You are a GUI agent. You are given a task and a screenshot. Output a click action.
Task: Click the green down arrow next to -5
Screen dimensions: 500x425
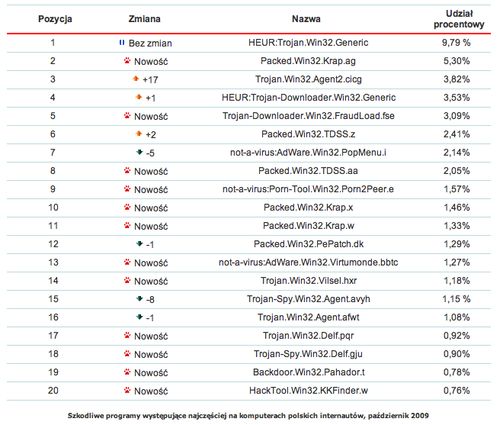point(139,152)
